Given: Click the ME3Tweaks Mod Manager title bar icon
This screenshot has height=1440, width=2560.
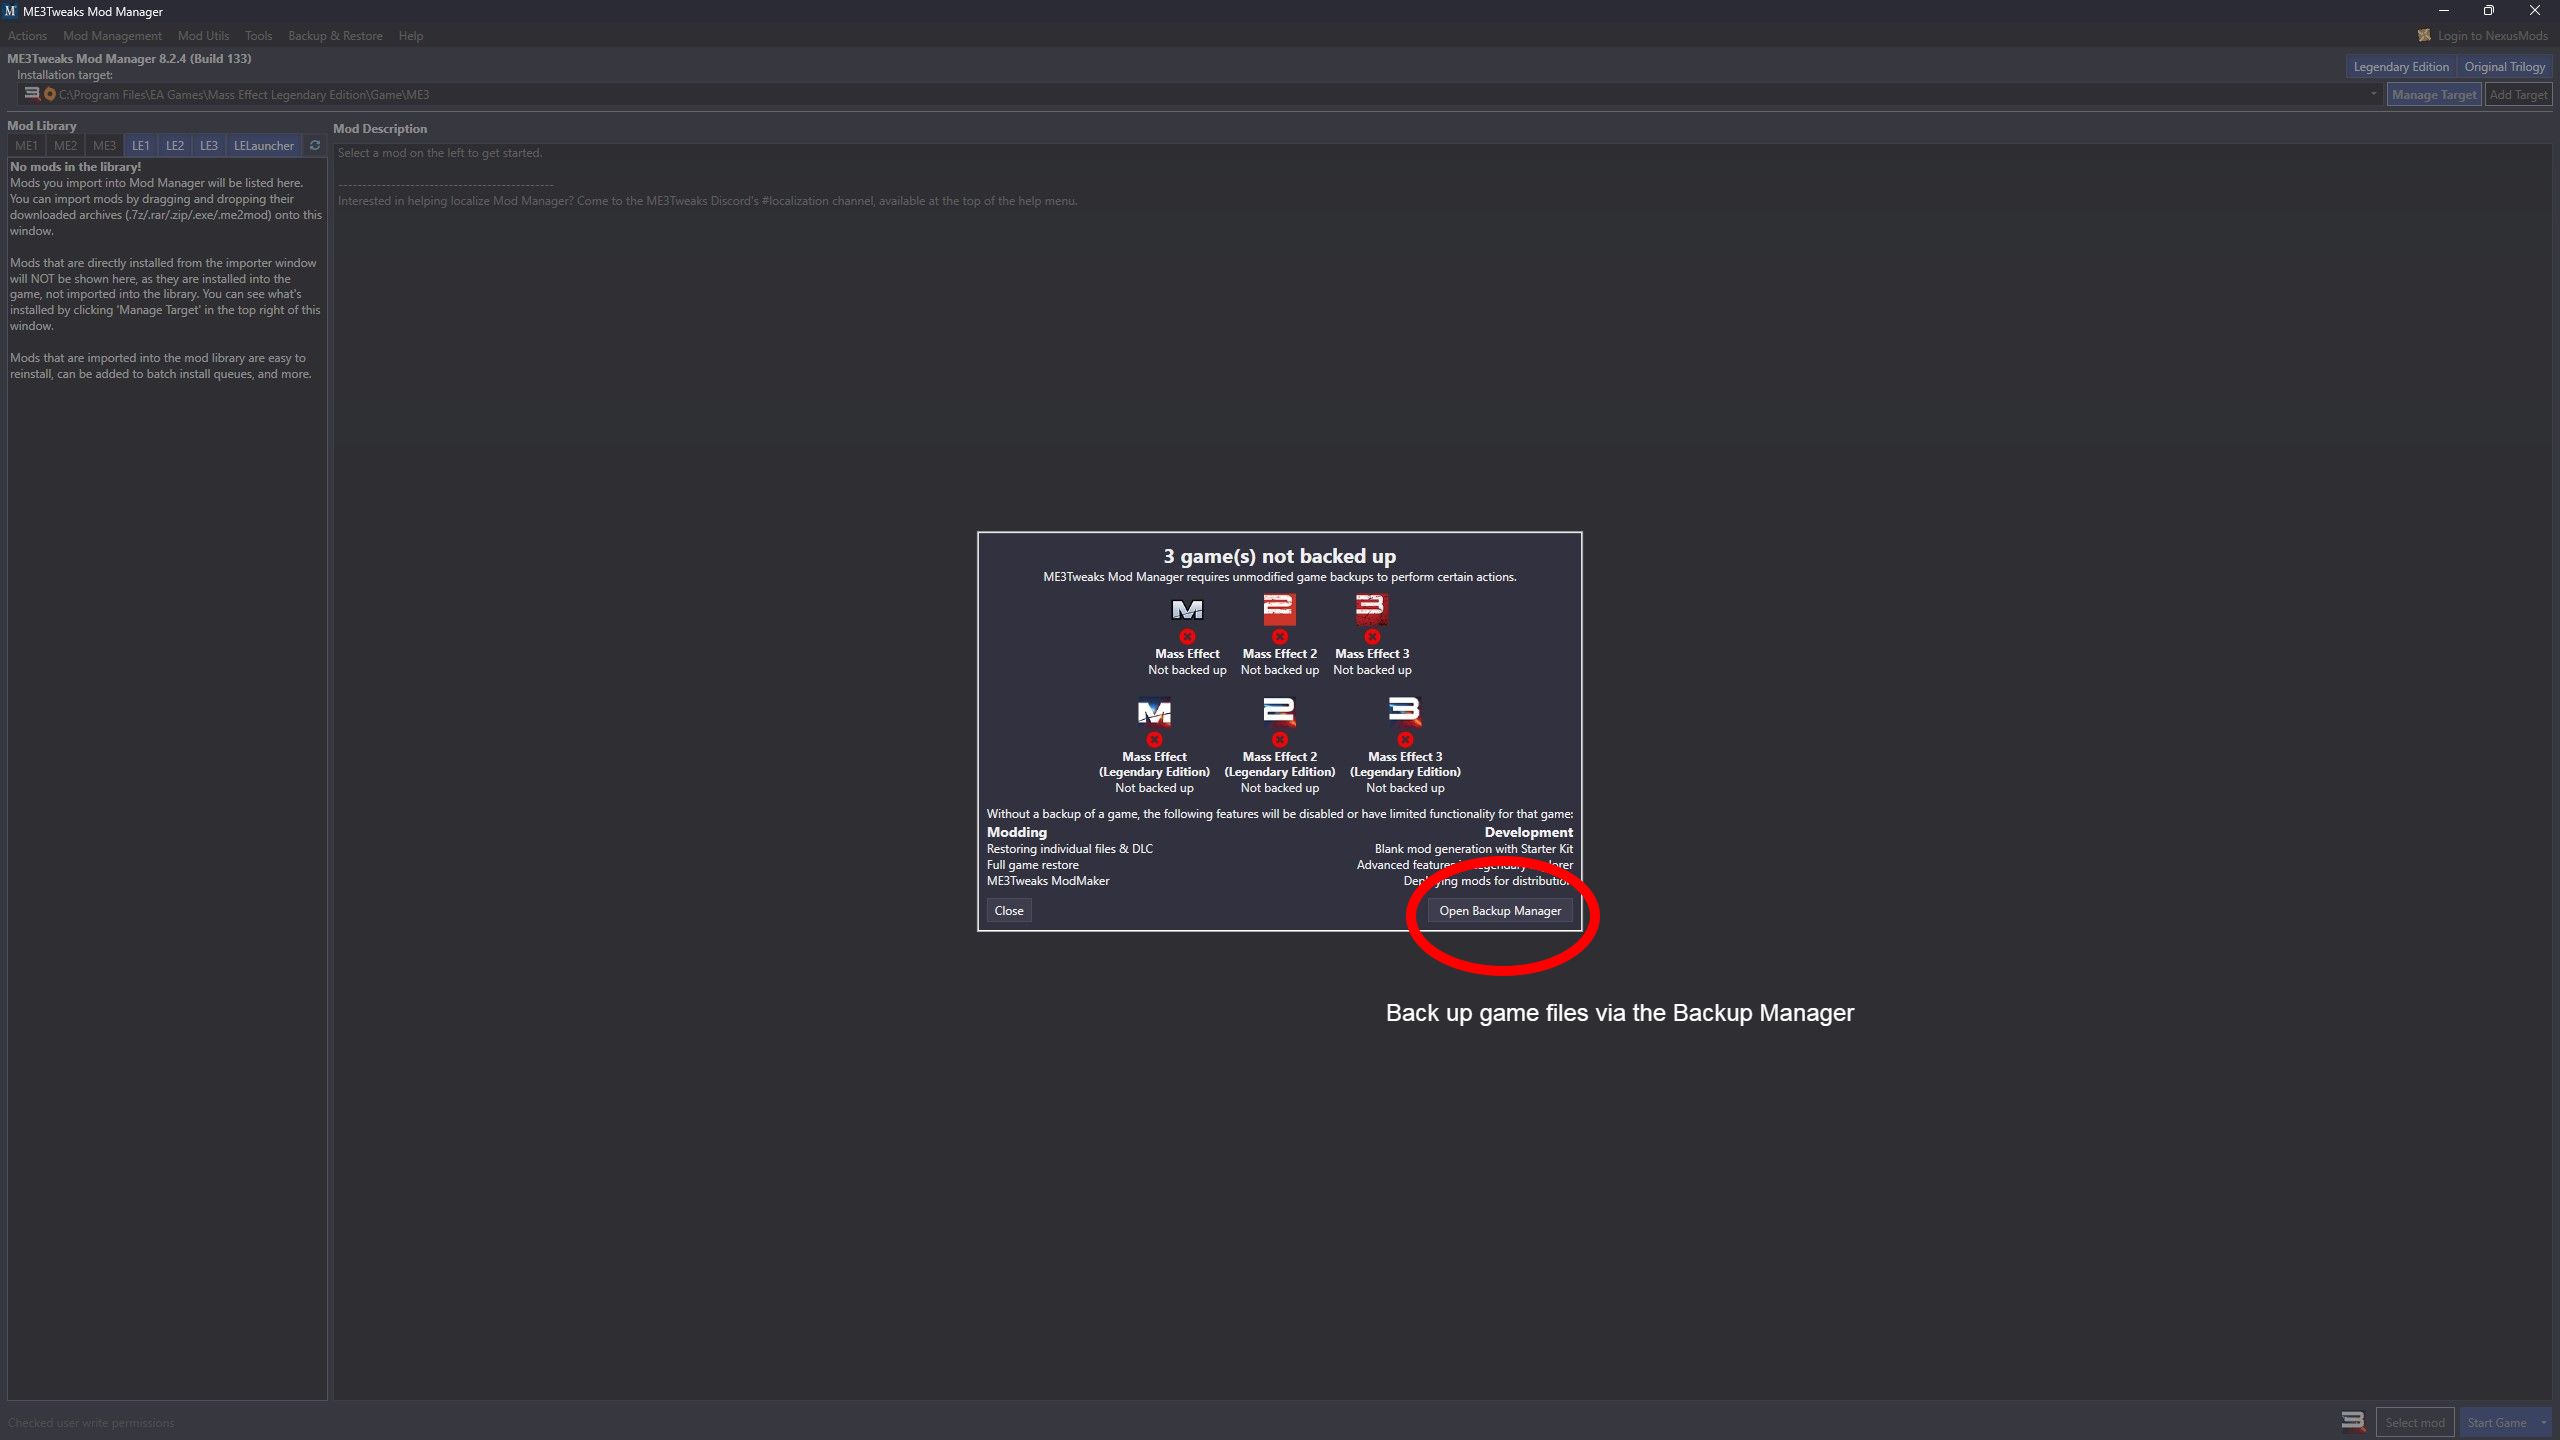Looking at the screenshot, I should (x=12, y=12).
